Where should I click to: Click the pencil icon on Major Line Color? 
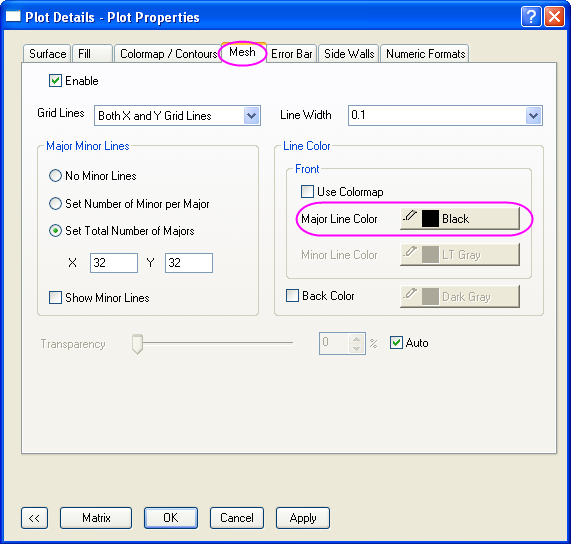(x=410, y=216)
